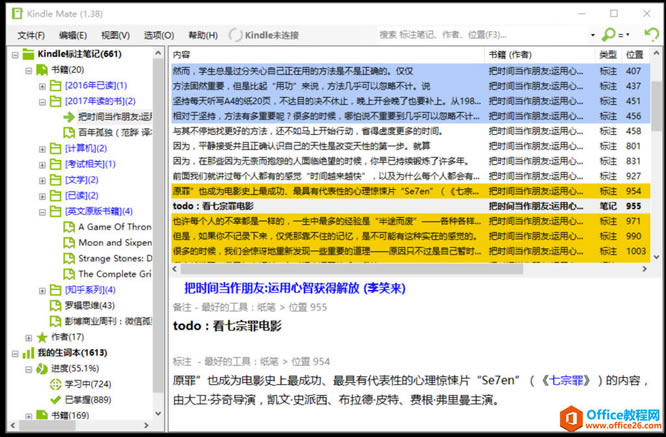Image resolution: width=666 pixels, height=437 pixels.
Task: Select the blue row at position 407
Action: tap(410, 71)
